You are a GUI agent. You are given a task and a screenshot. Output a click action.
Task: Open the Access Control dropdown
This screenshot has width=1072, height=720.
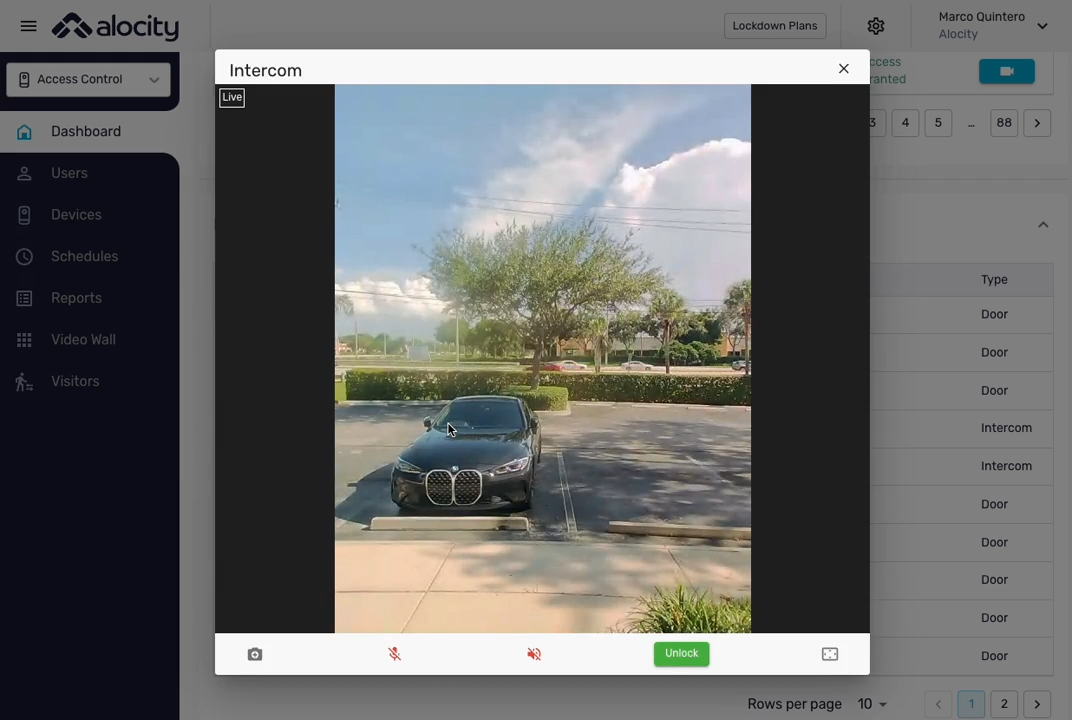[x=88, y=80]
